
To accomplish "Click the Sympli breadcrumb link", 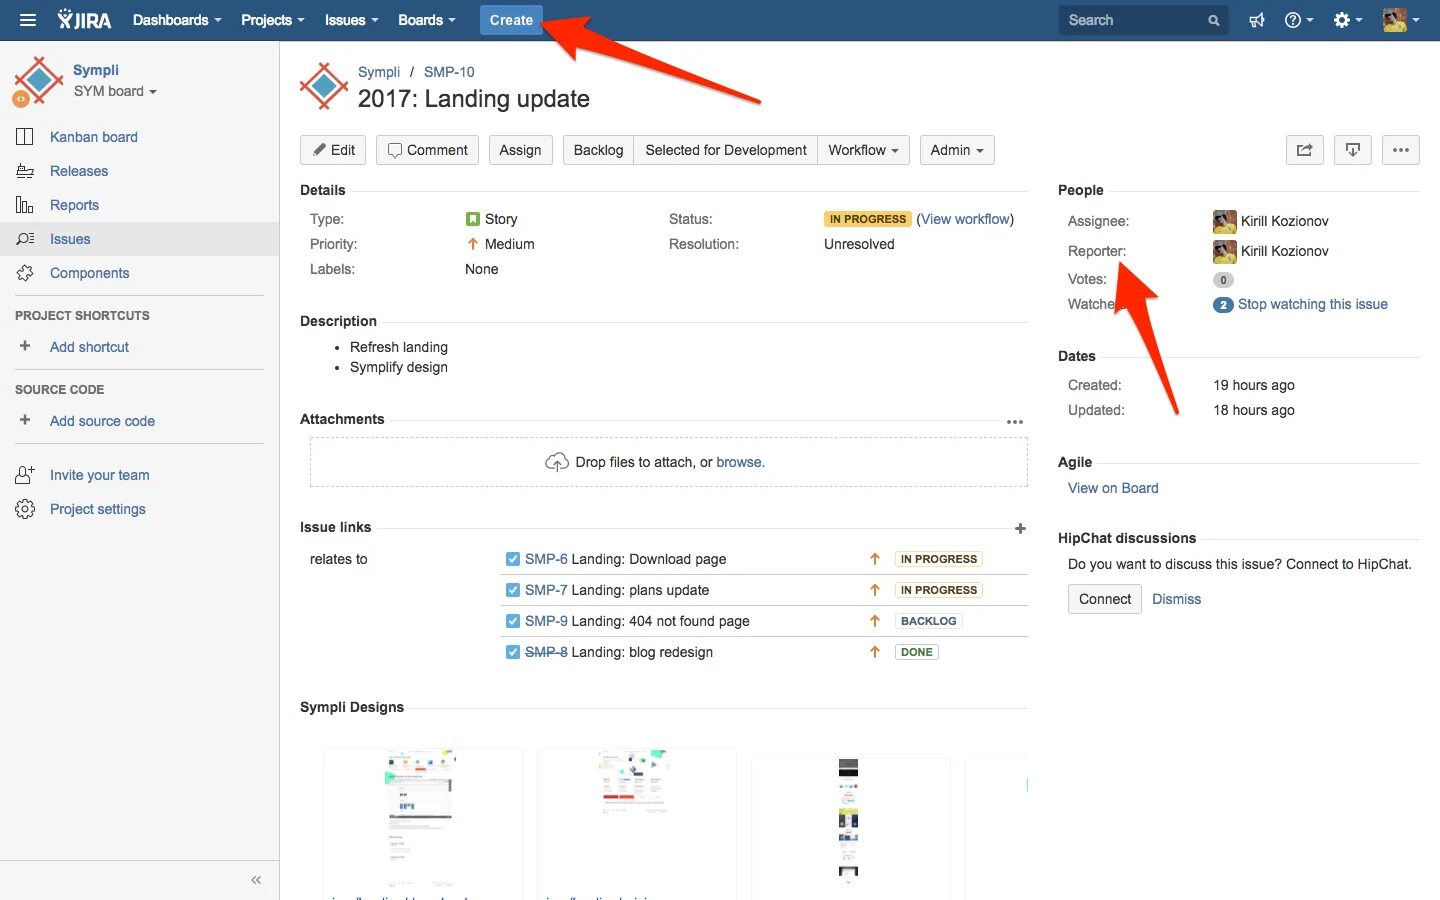I will point(379,72).
